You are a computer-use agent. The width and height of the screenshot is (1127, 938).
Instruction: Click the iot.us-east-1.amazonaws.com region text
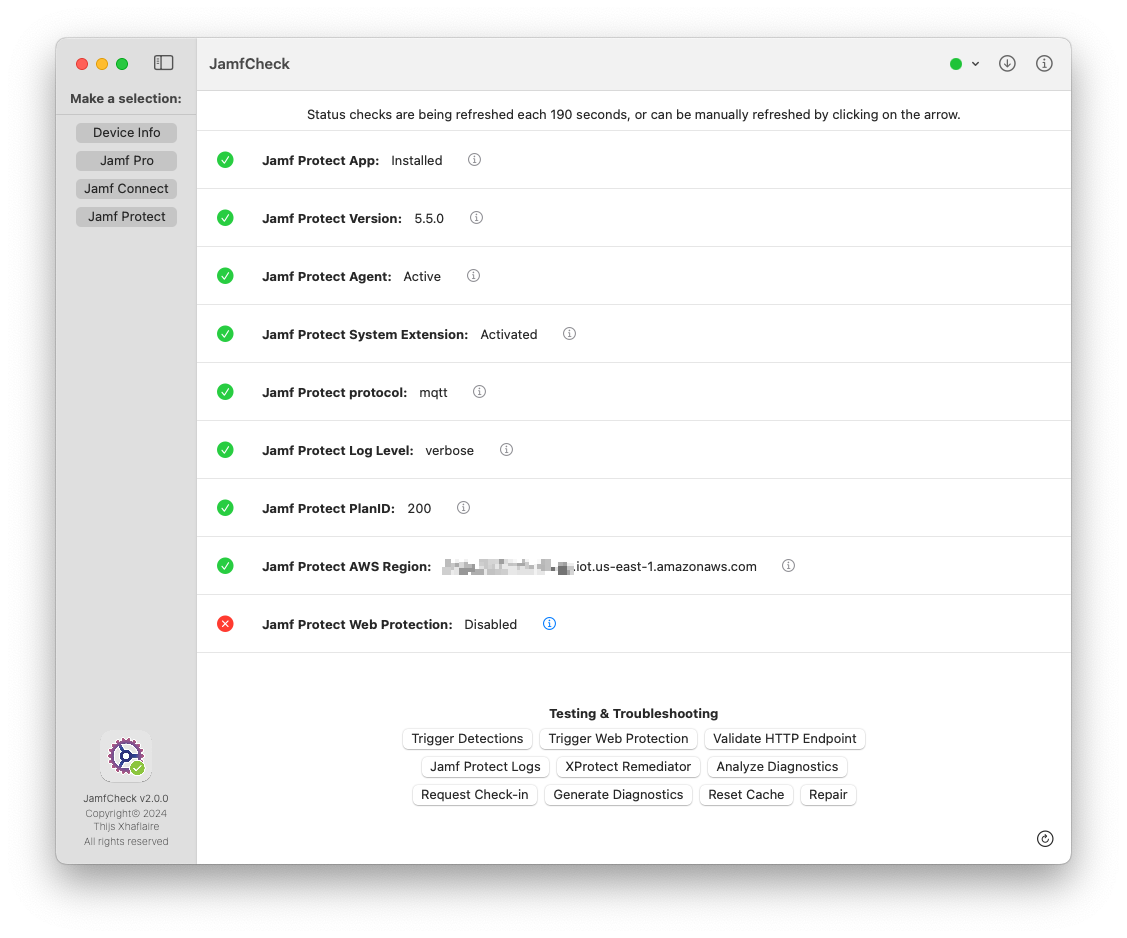[666, 566]
